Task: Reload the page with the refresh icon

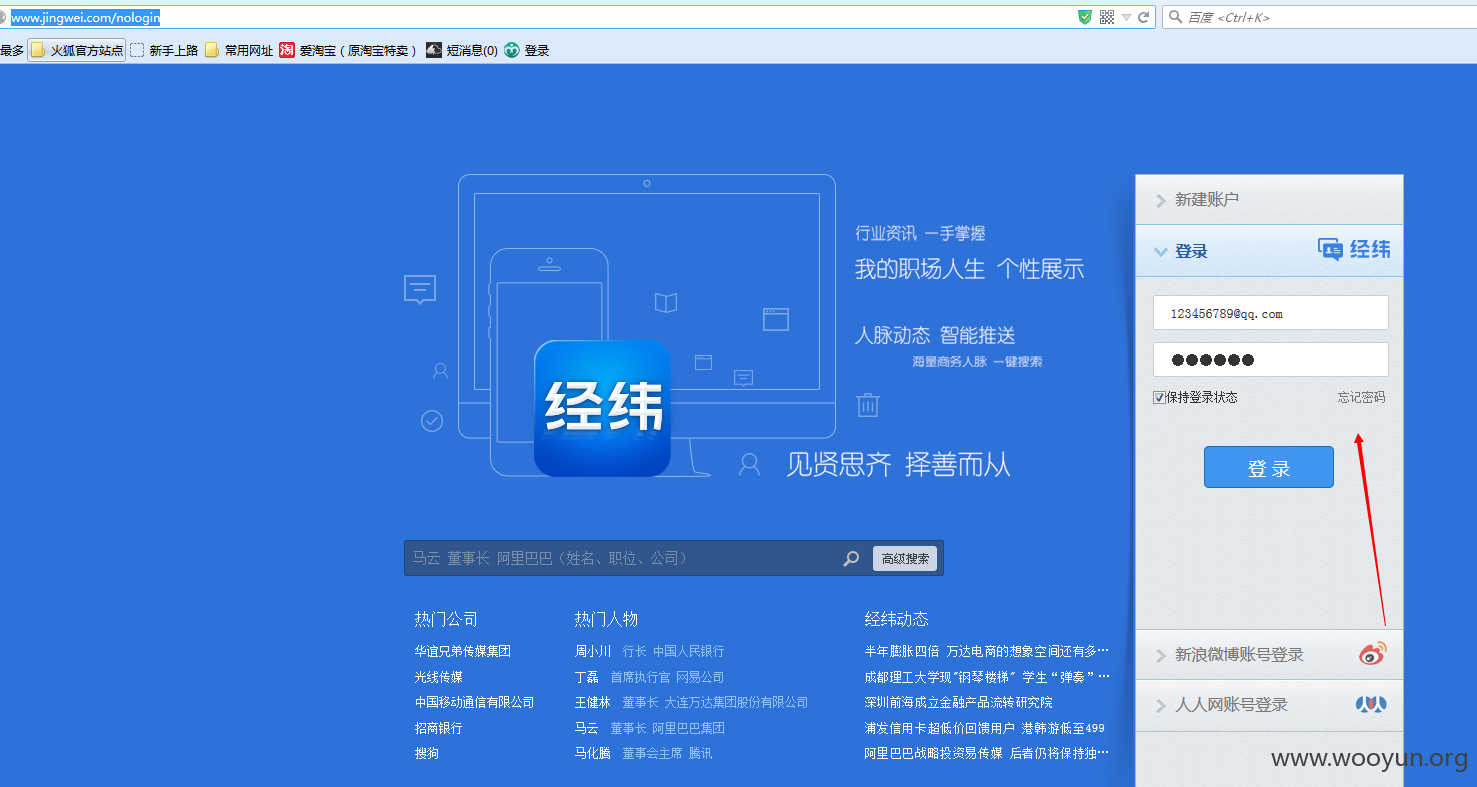Action: pyautogui.click(x=1143, y=17)
